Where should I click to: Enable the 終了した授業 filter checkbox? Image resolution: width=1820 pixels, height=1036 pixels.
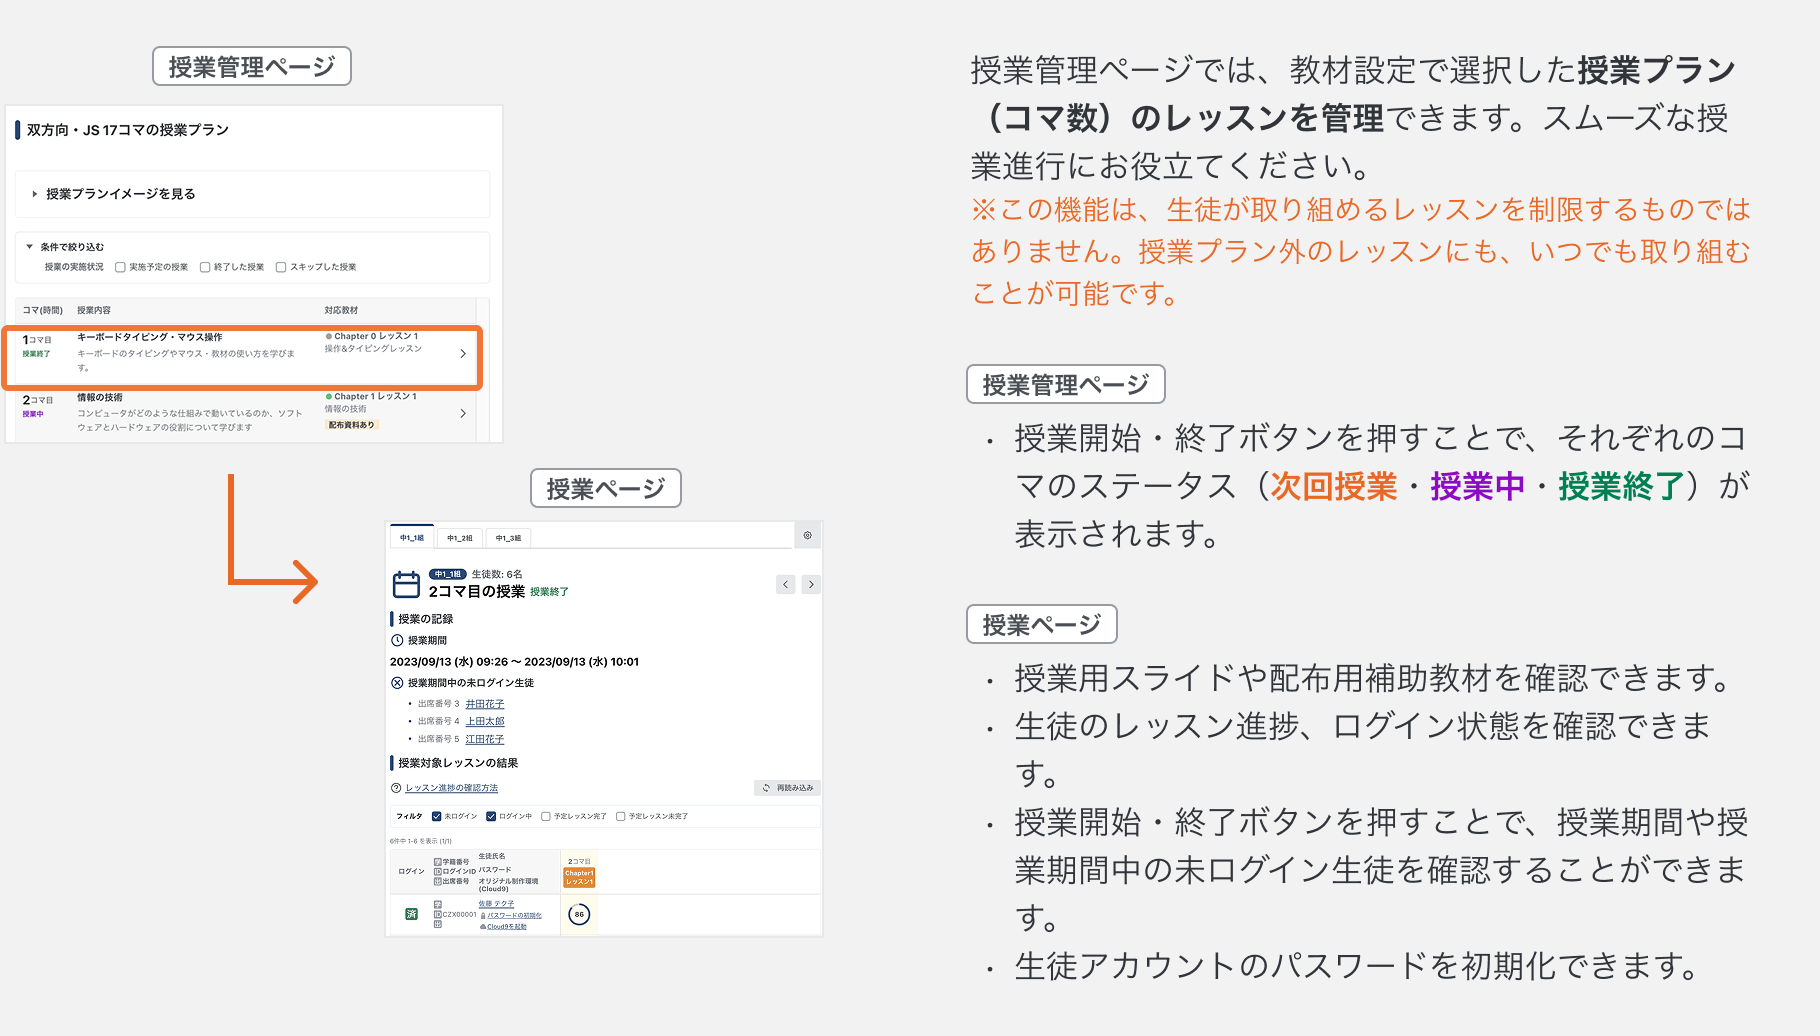pos(205,266)
